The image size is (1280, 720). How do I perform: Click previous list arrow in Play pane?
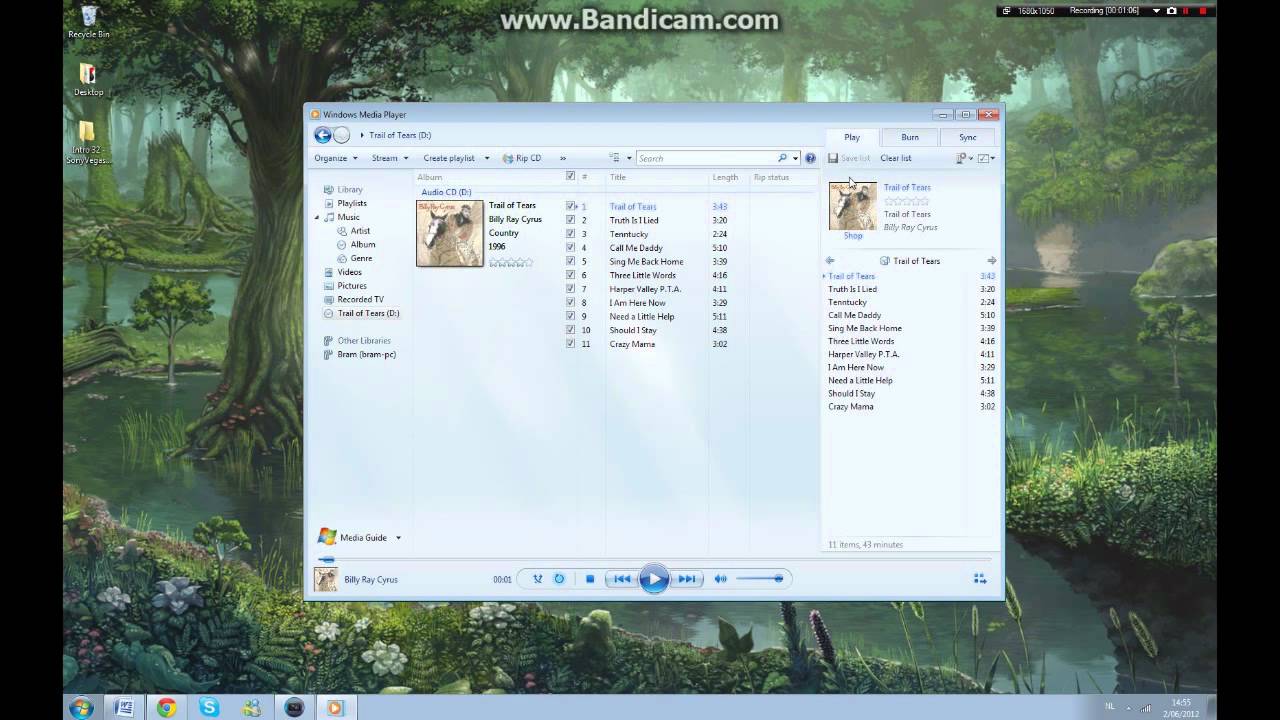(830, 261)
